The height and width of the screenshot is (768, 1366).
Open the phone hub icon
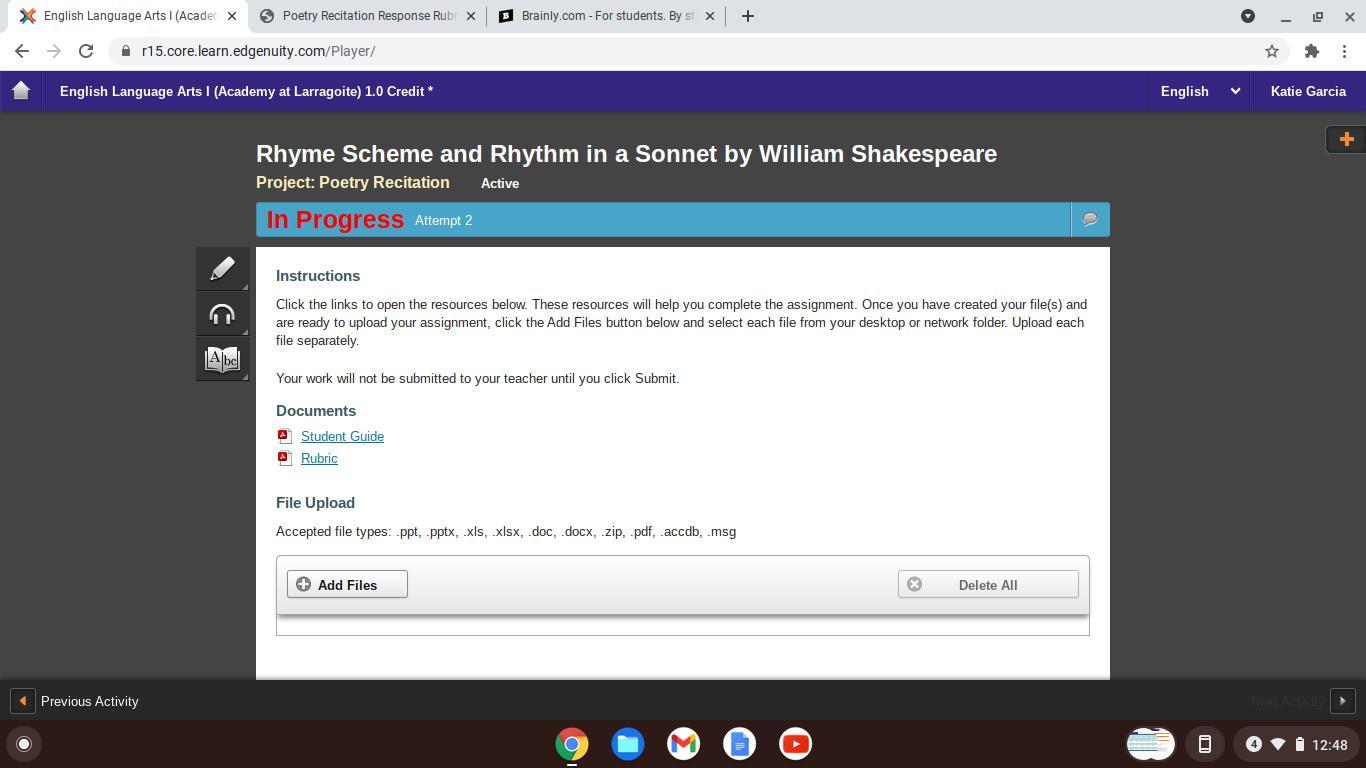click(x=1205, y=744)
